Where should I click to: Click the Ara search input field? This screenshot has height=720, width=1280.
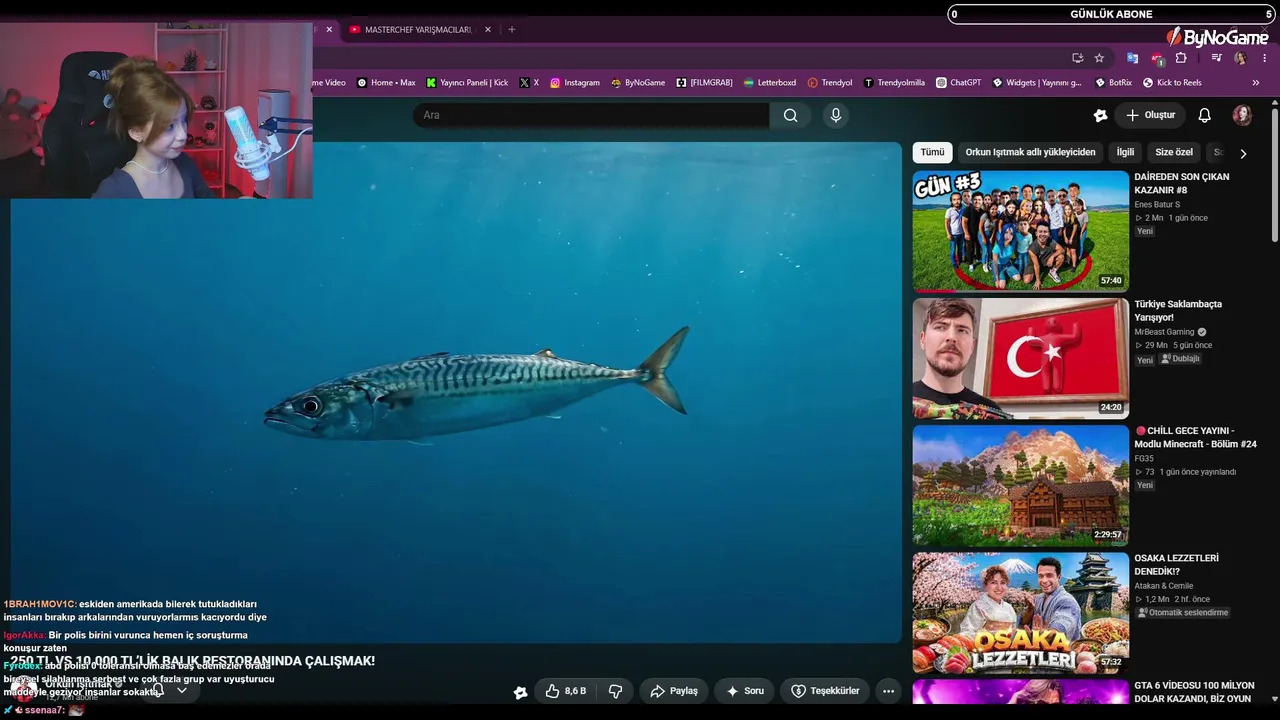point(591,115)
